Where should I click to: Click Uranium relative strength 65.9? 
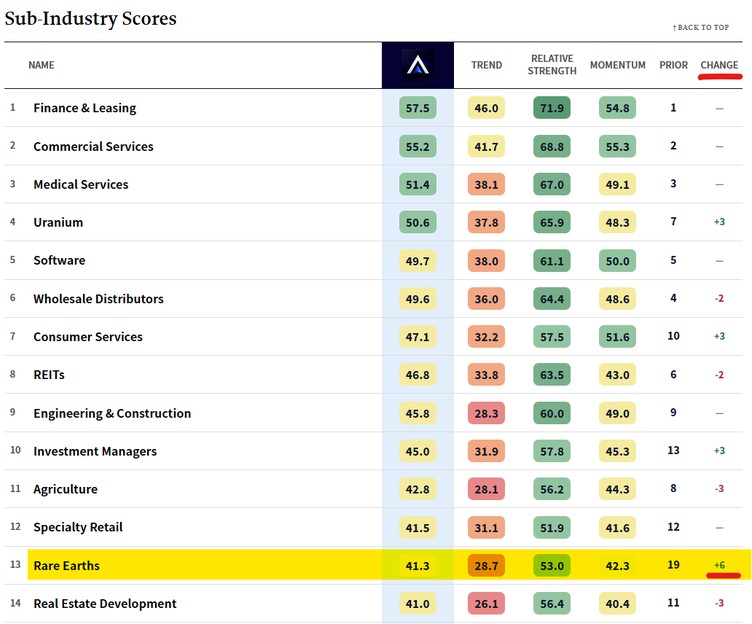pos(552,223)
